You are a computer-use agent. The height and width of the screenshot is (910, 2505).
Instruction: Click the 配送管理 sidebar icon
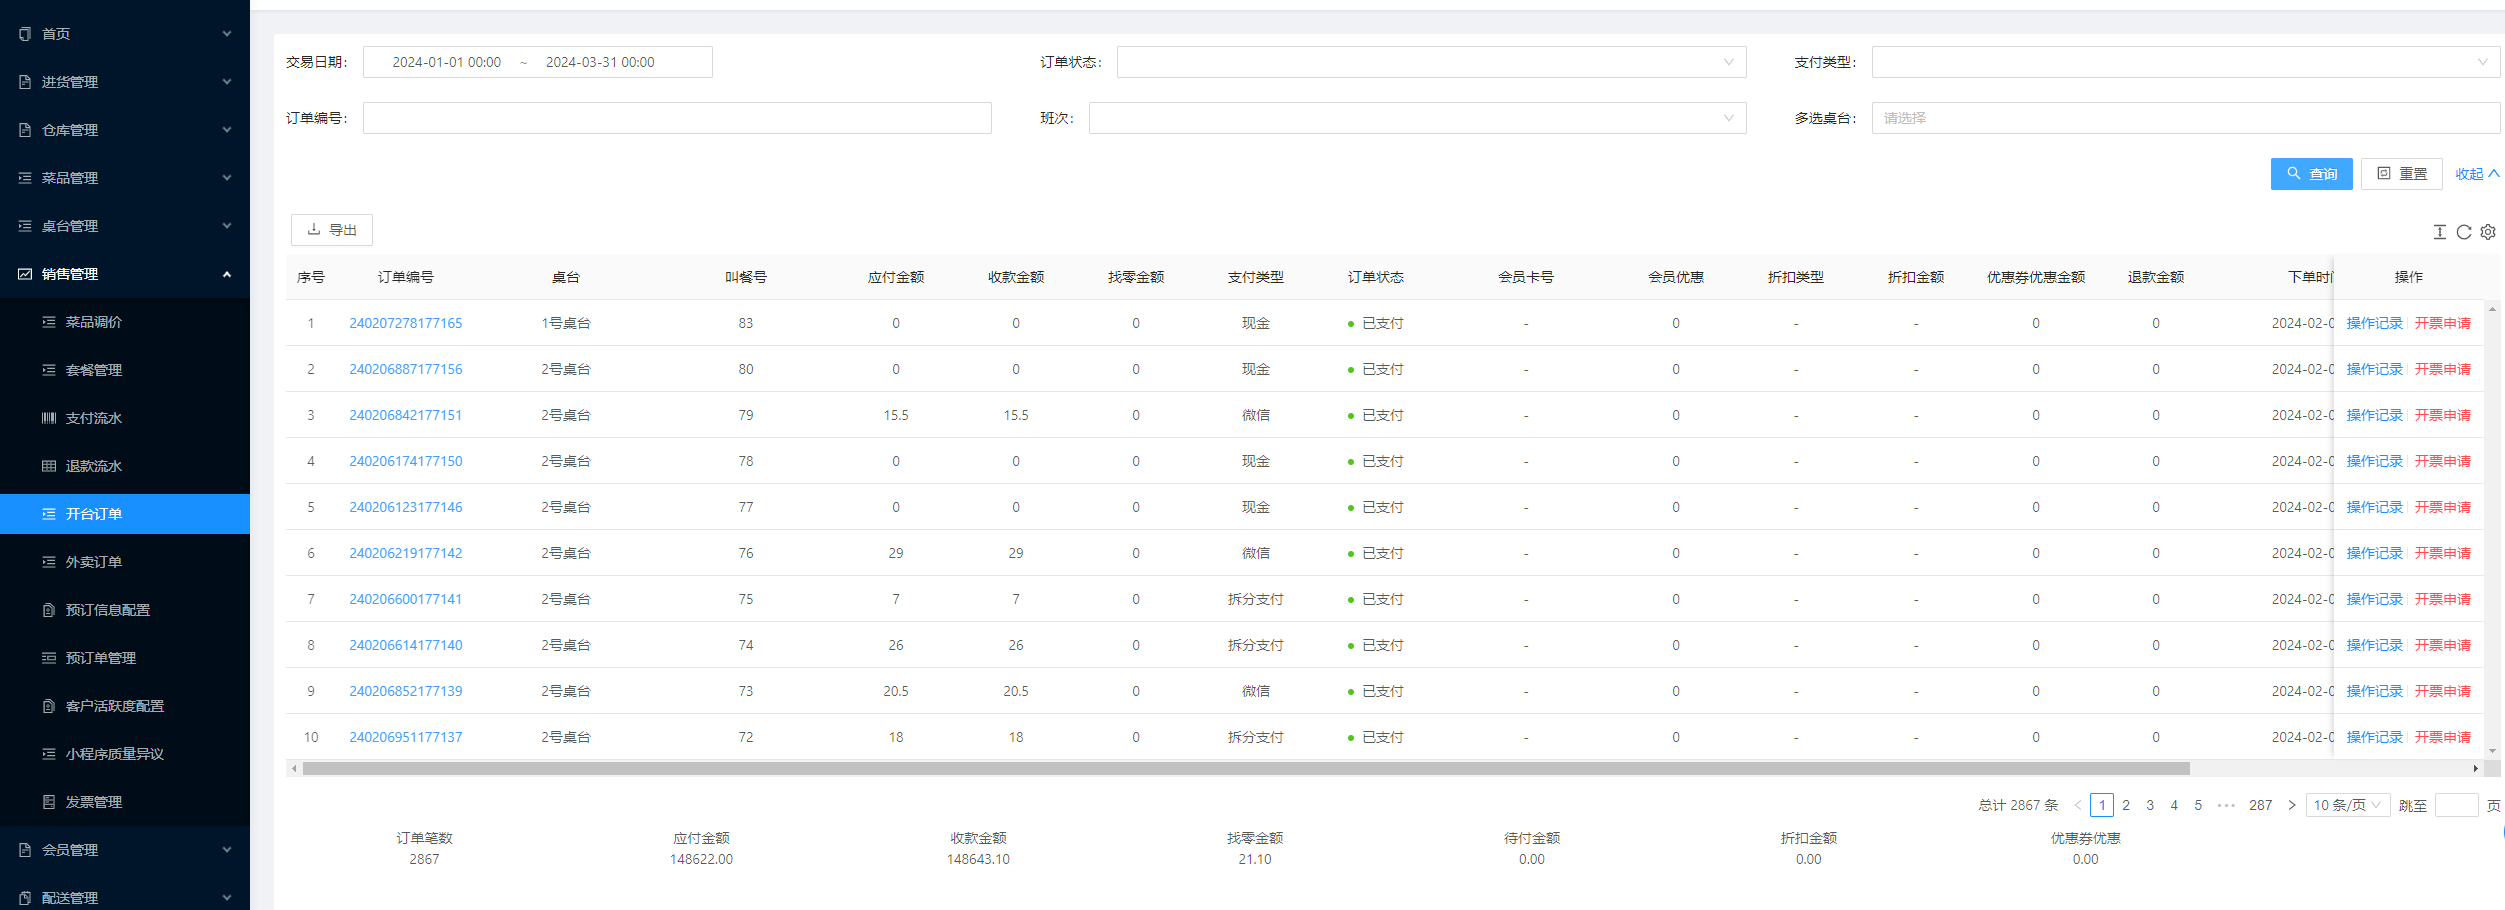click(x=25, y=898)
